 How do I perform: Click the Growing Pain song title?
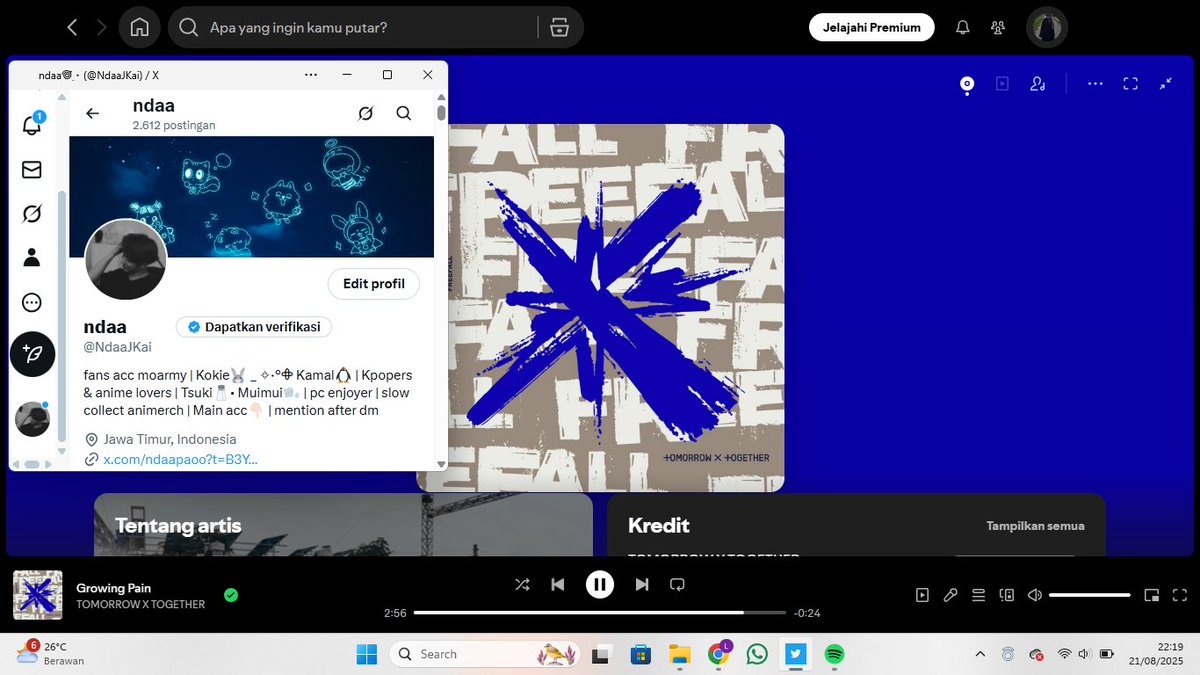click(114, 588)
